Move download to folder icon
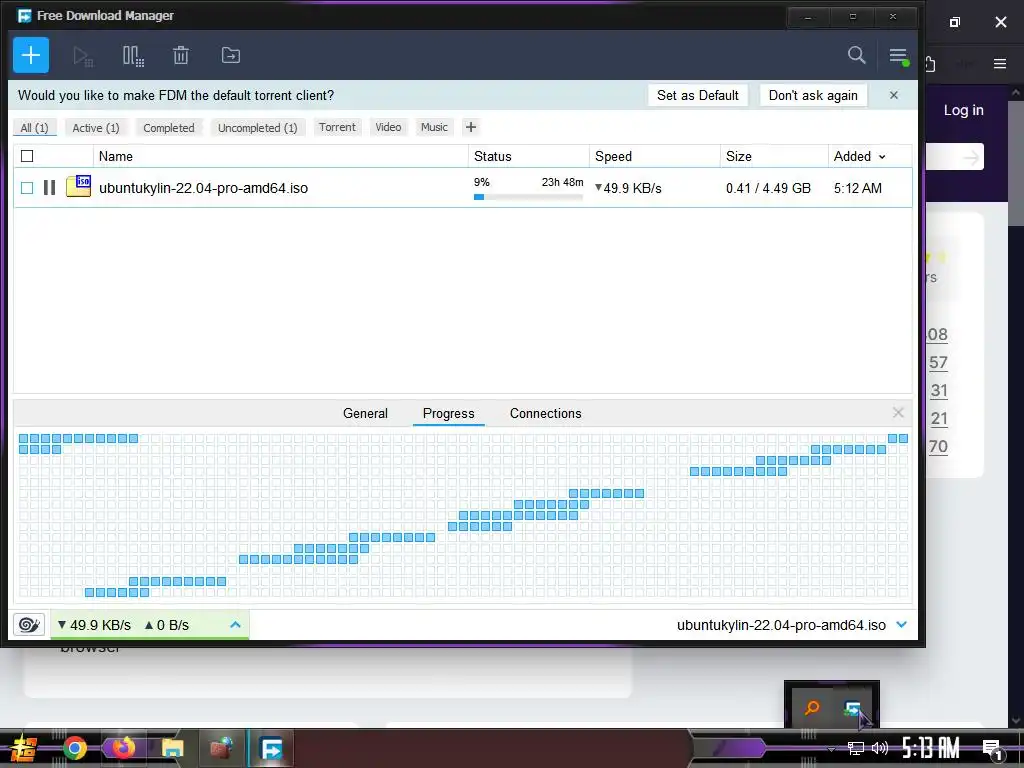The width and height of the screenshot is (1024, 768). point(231,56)
